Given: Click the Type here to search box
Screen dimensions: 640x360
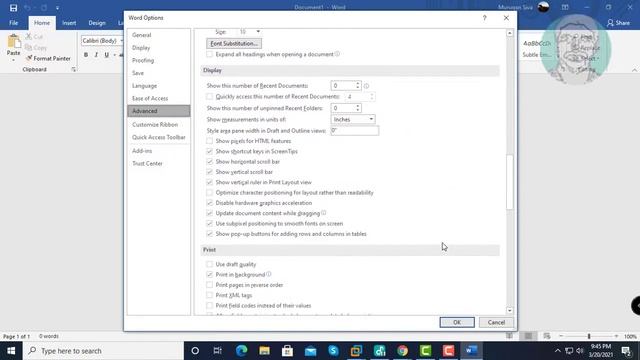Looking at the screenshot, I should click(x=103, y=351).
